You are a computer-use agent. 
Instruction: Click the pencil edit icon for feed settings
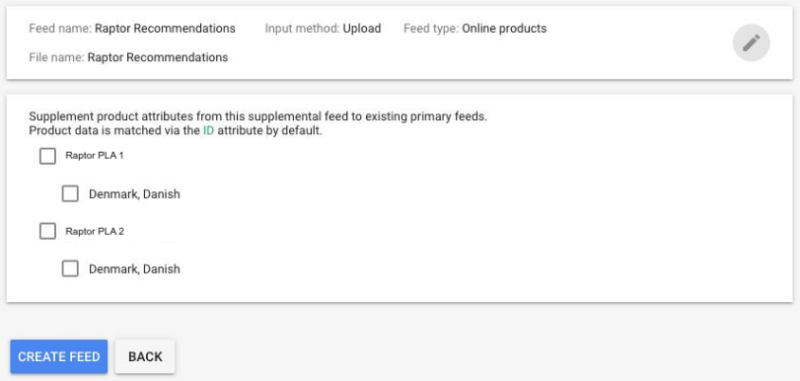pos(751,43)
